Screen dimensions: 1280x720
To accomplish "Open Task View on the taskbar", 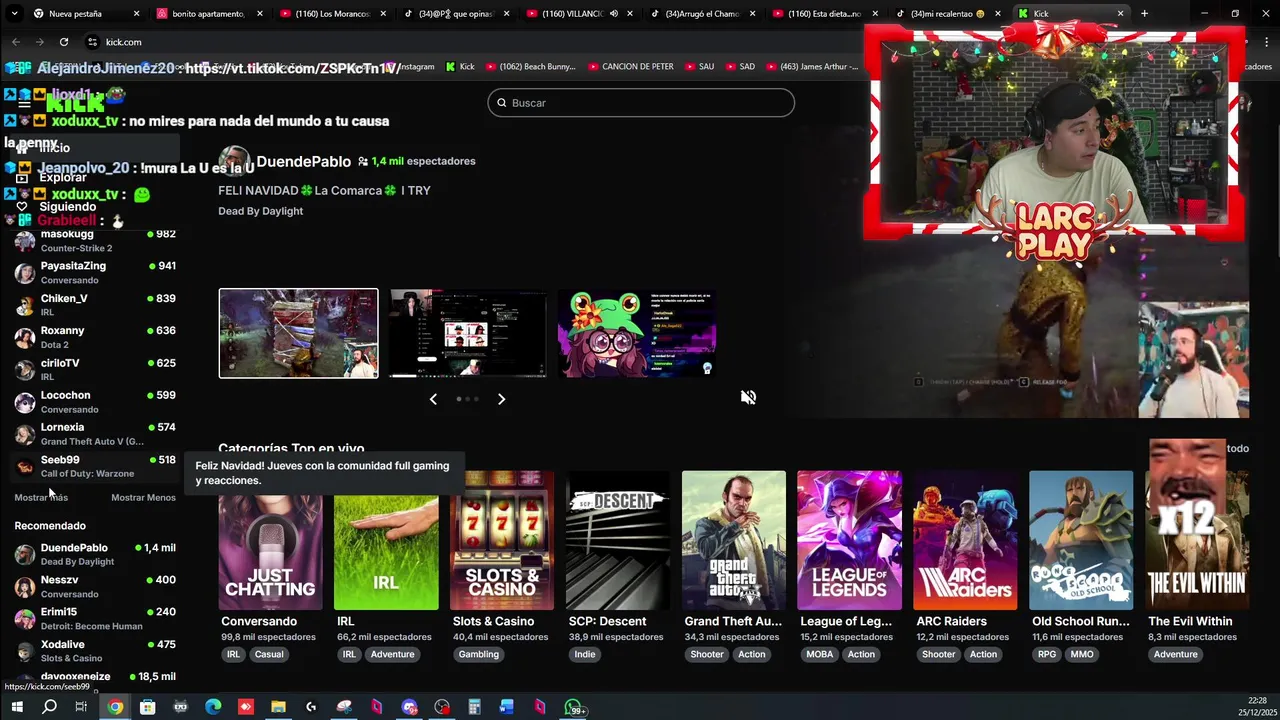I will coord(81,707).
